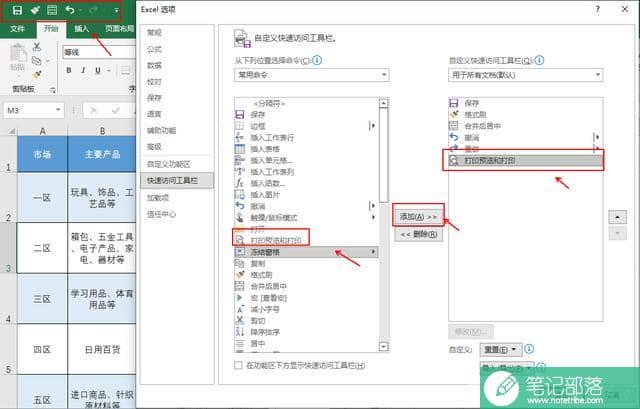640x409 pixels.
Task: Click the Copy icon in the clipboard group
Action: pyautogui.click(x=37, y=60)
